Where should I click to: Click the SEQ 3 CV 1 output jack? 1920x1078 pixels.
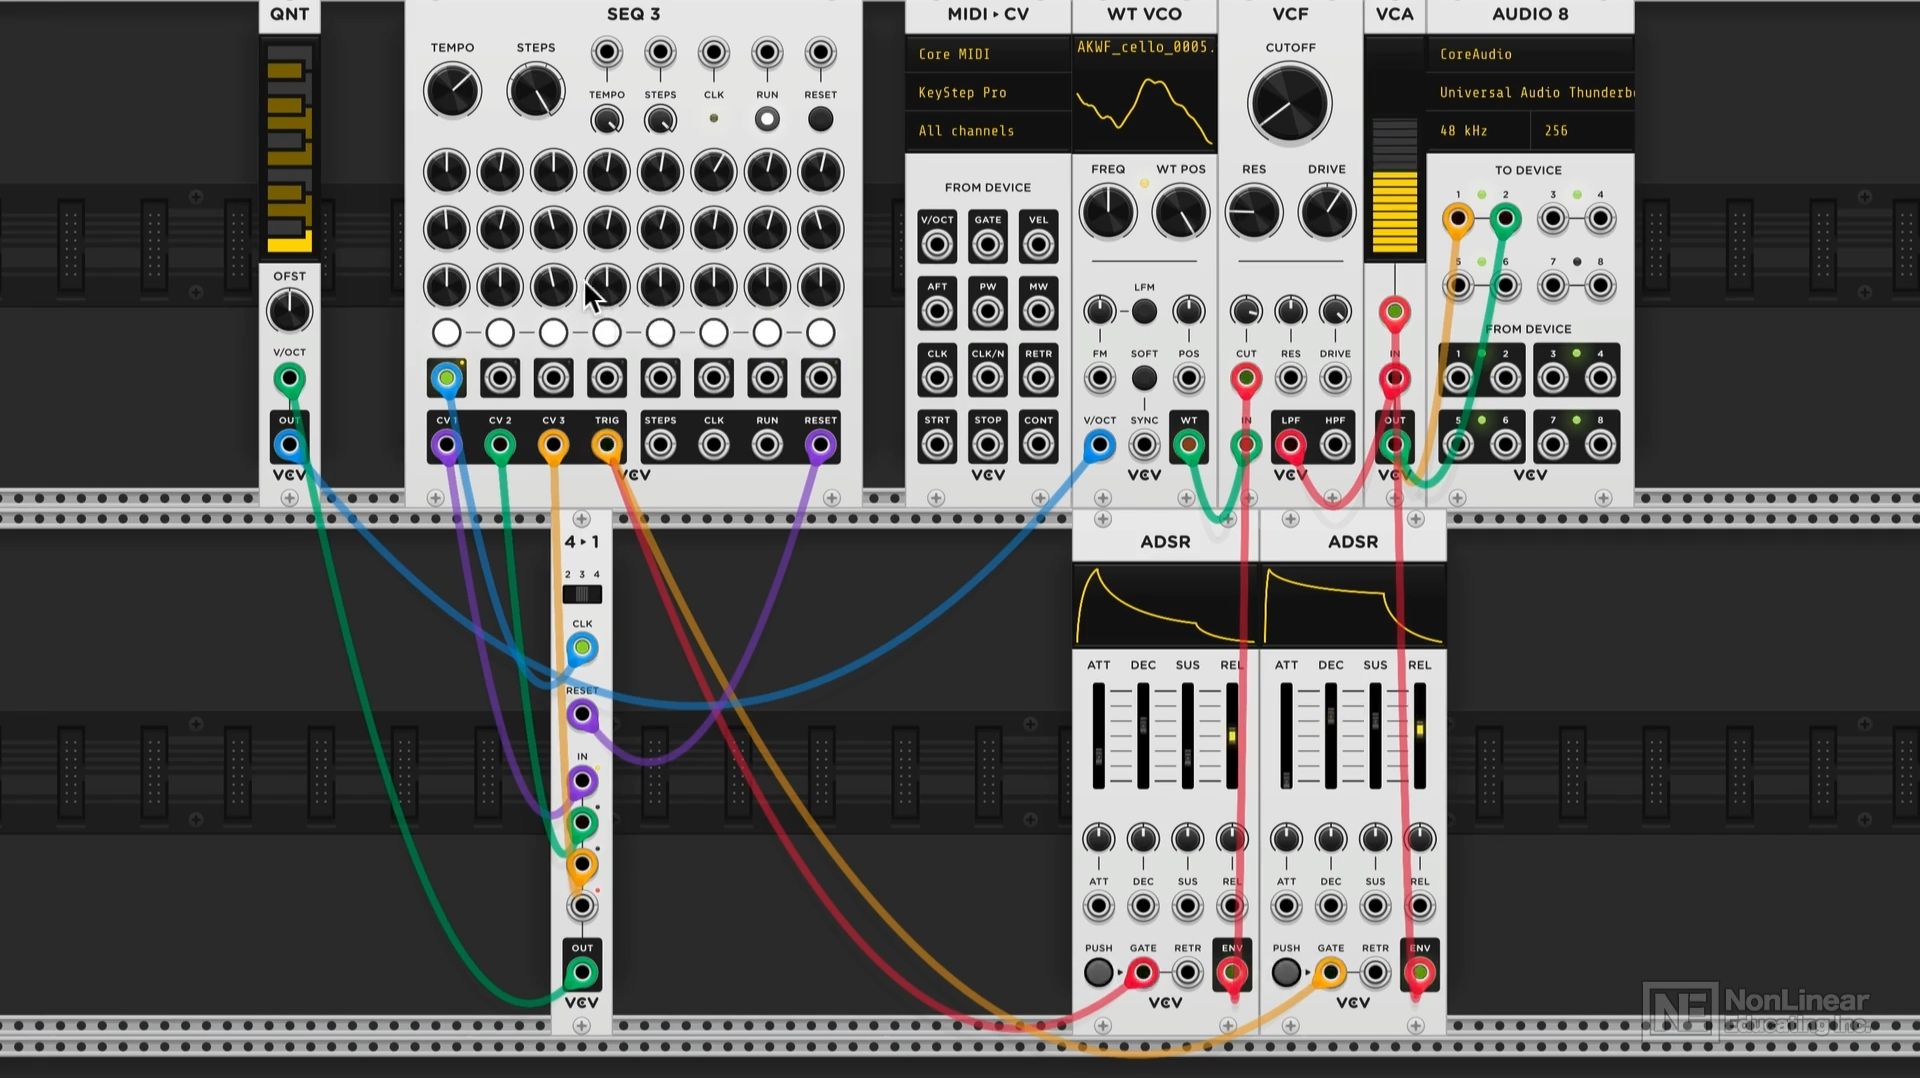[x=446, y=445]
